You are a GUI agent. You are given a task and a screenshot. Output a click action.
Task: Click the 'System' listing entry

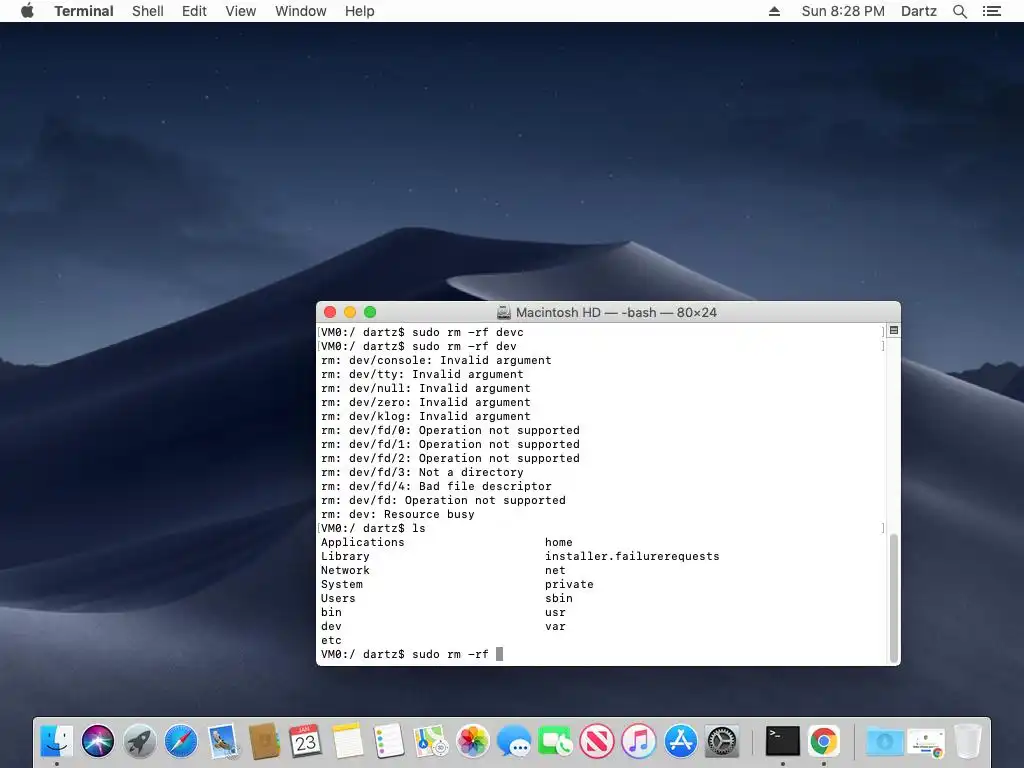coord(342,584)
